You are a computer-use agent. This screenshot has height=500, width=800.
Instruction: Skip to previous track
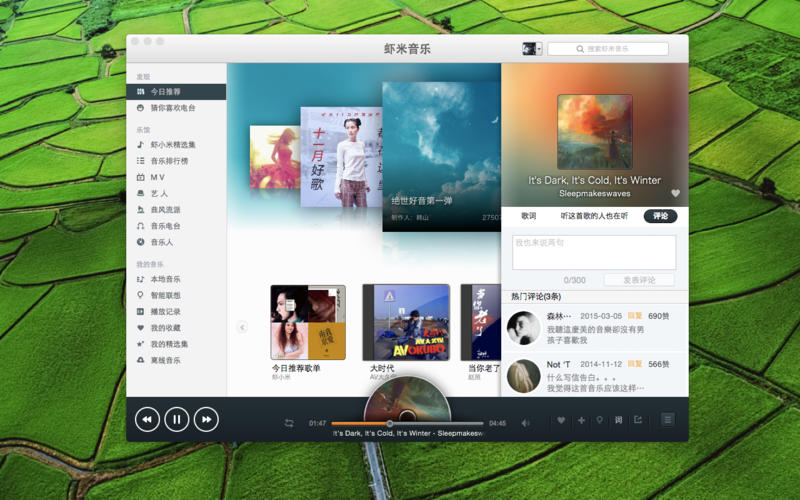pyautogui.click(x=147, y=419)
